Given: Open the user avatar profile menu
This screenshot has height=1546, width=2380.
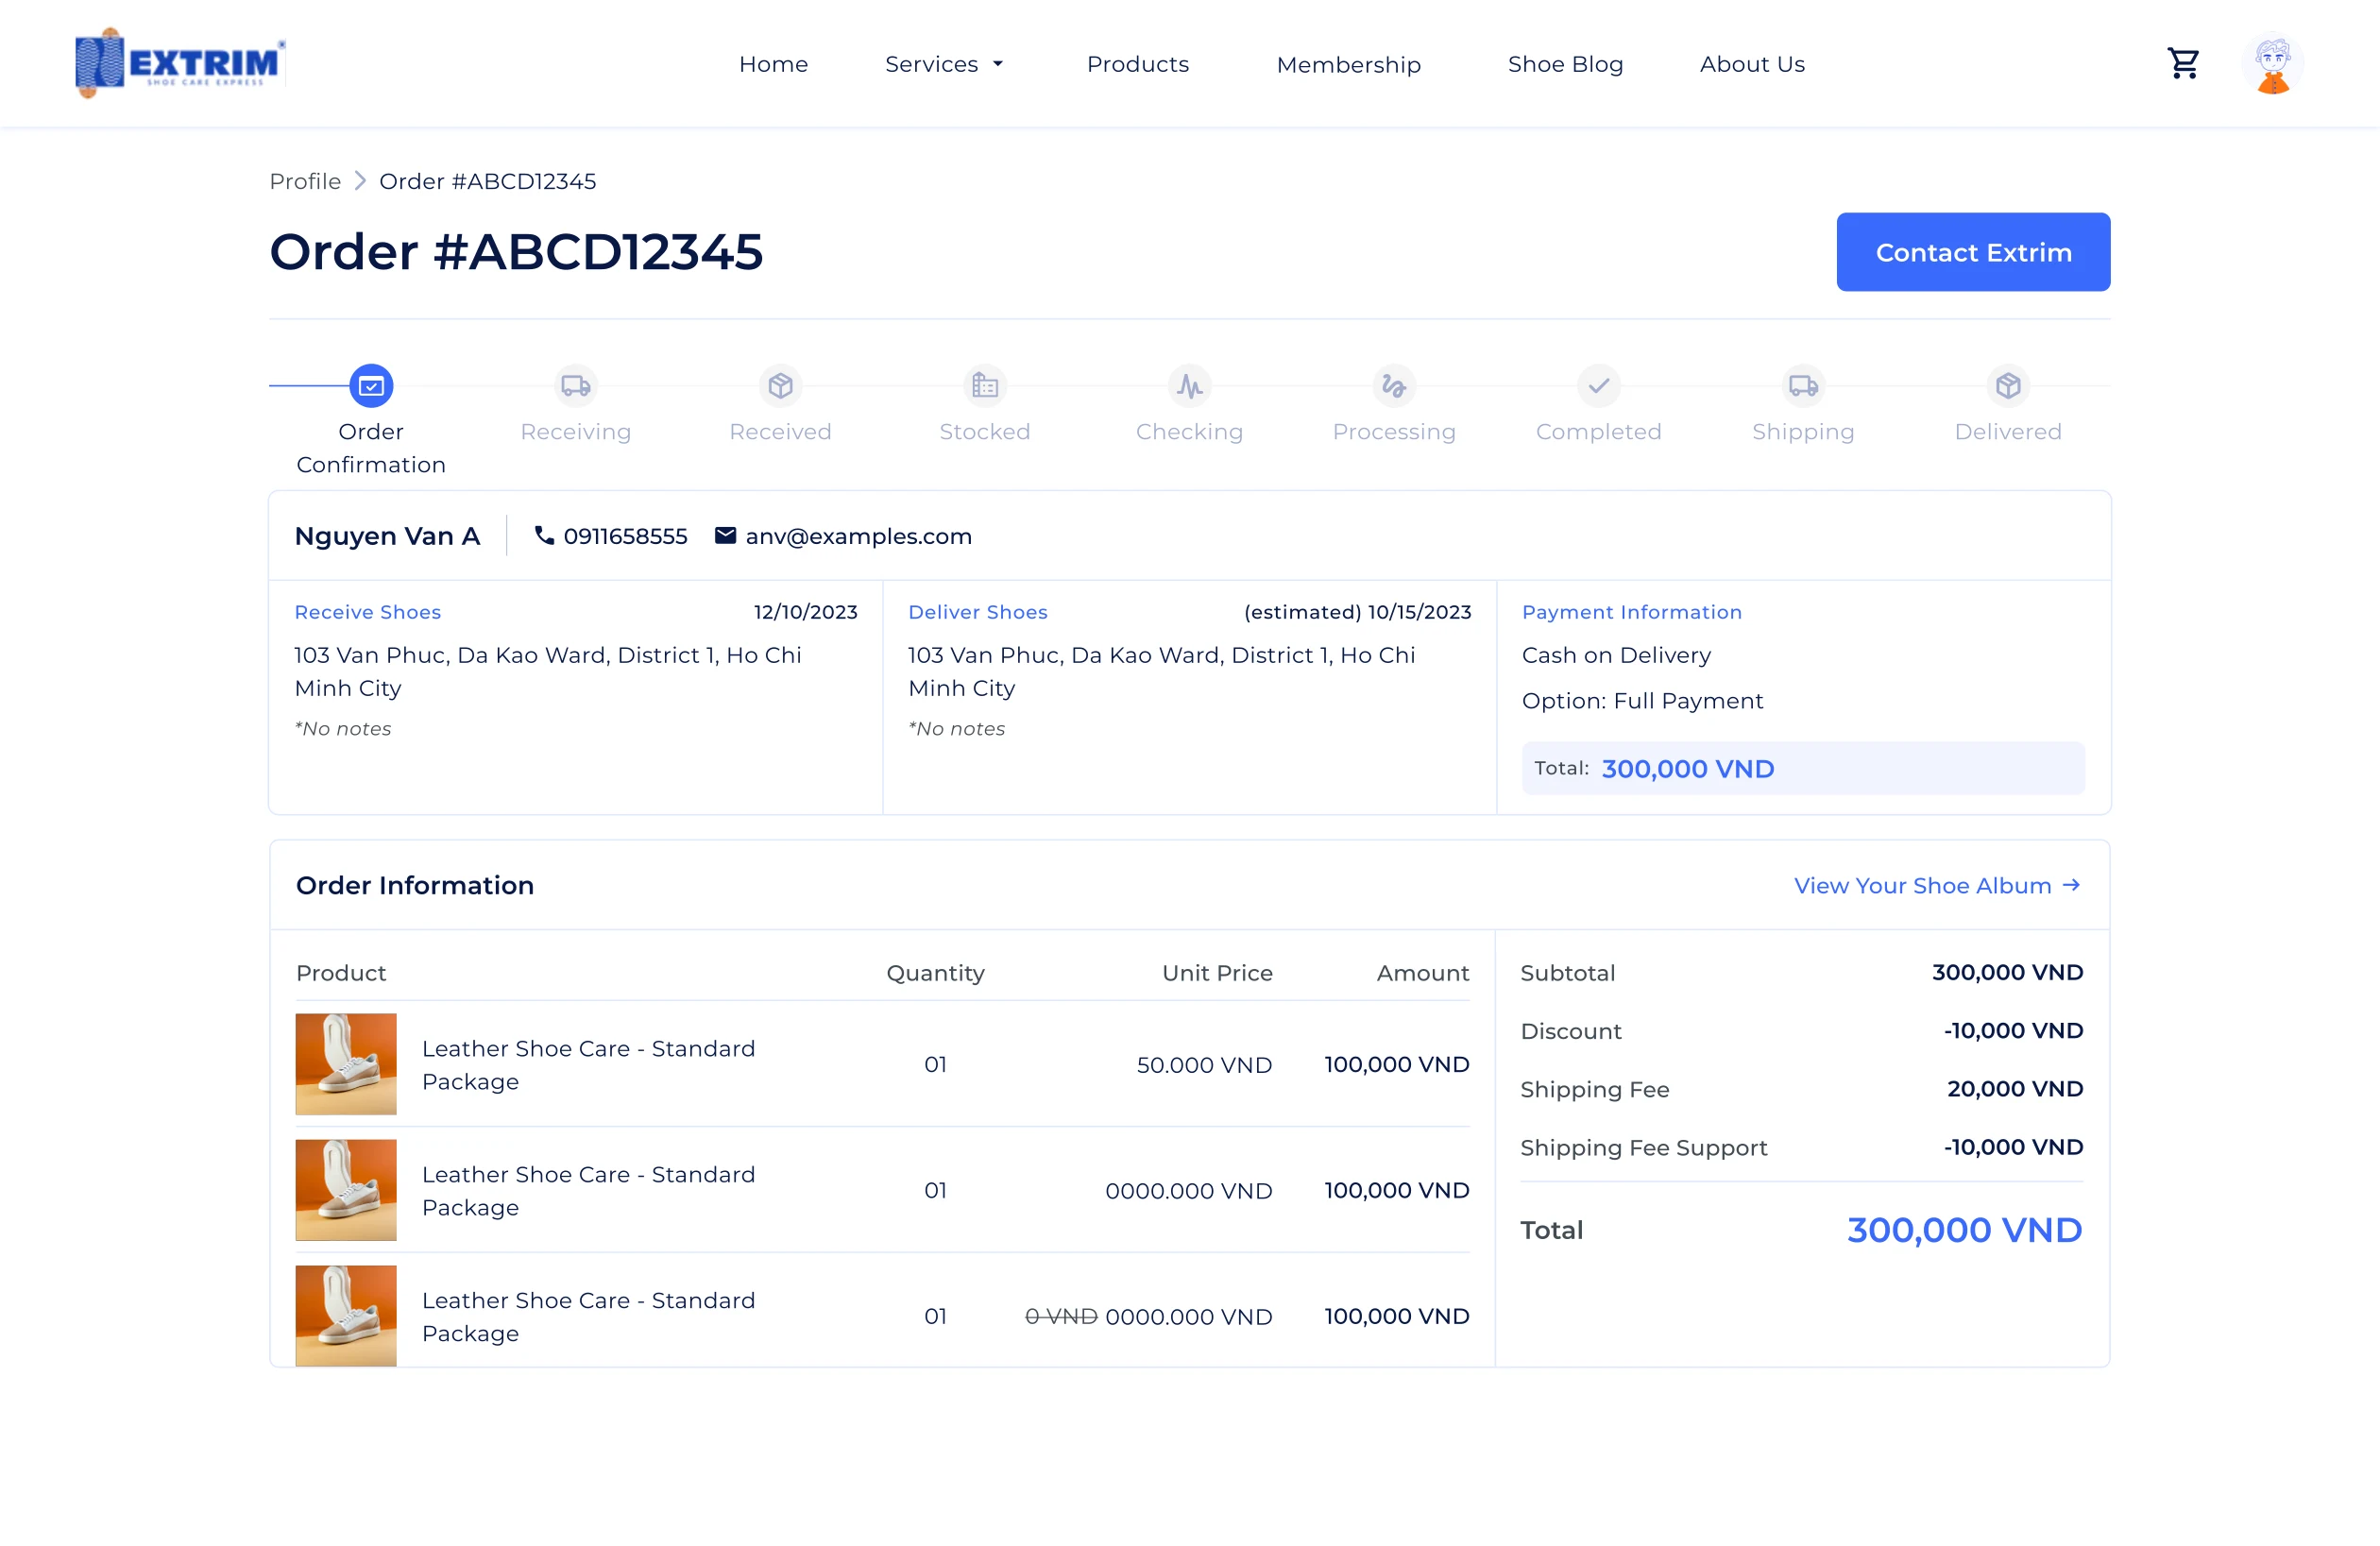Looking at the screenshot, I should 2272,64.
